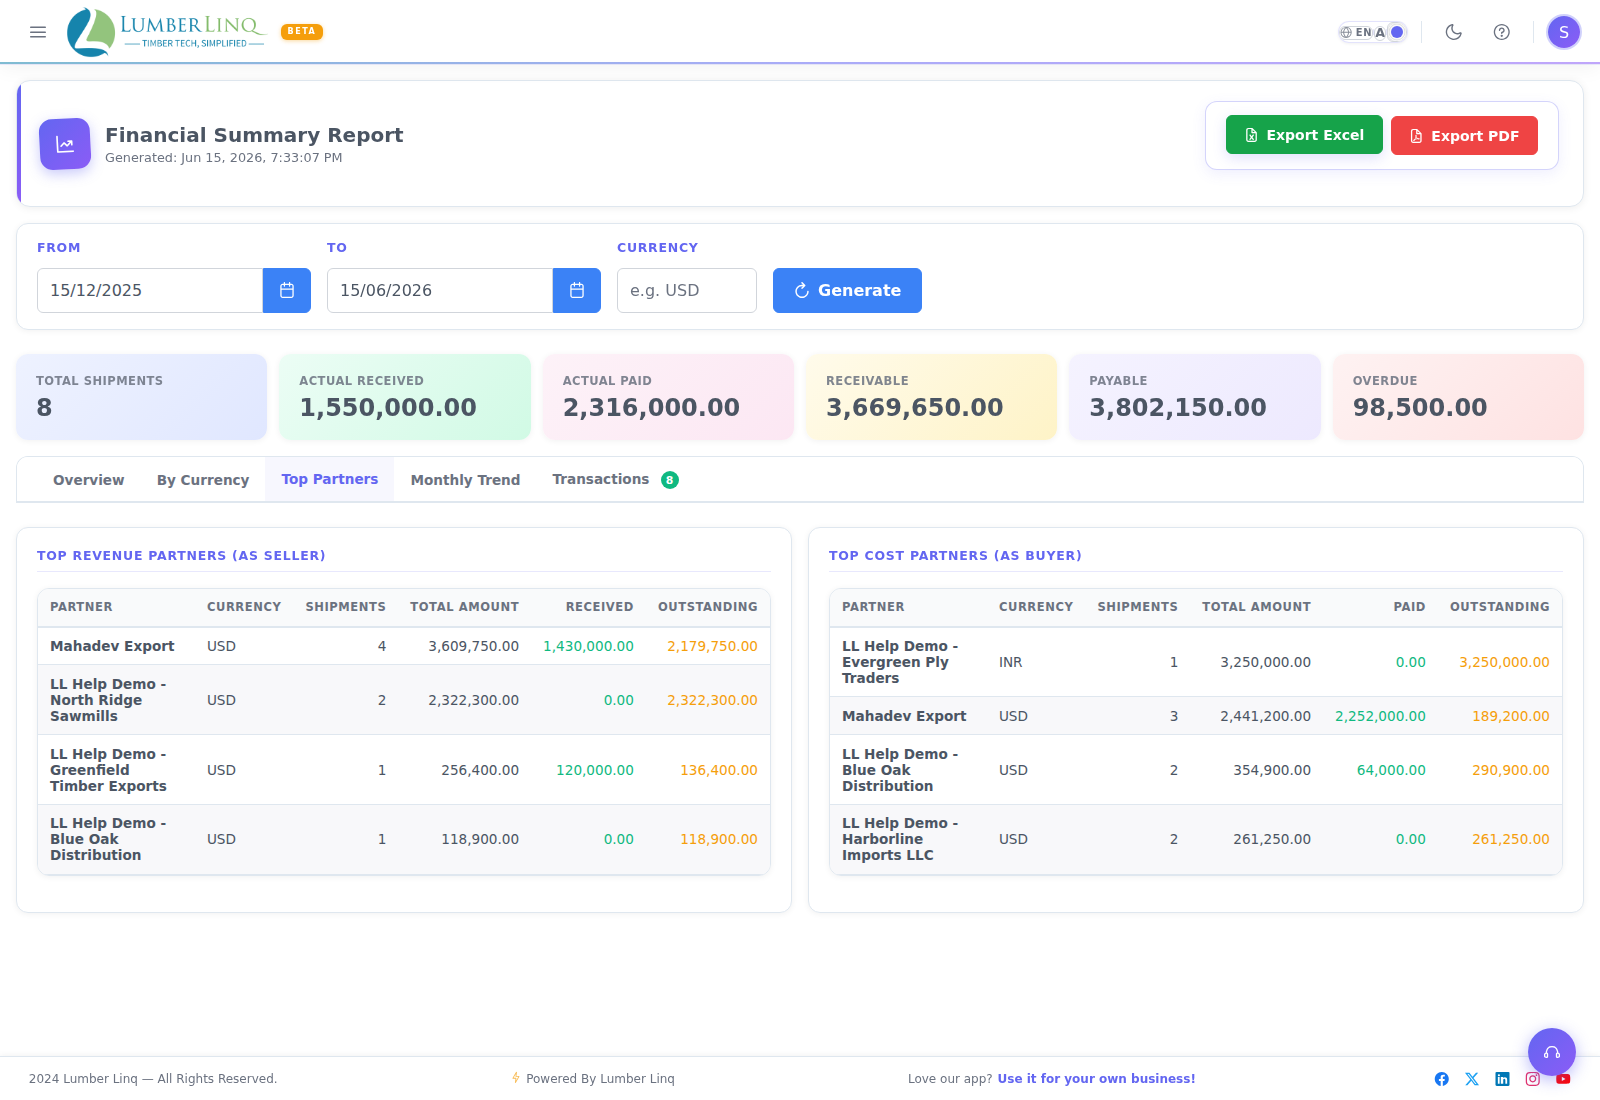Toggle the EN language switch
The width and height of the screenshot is (1600, 1100).
point(1373,32)
